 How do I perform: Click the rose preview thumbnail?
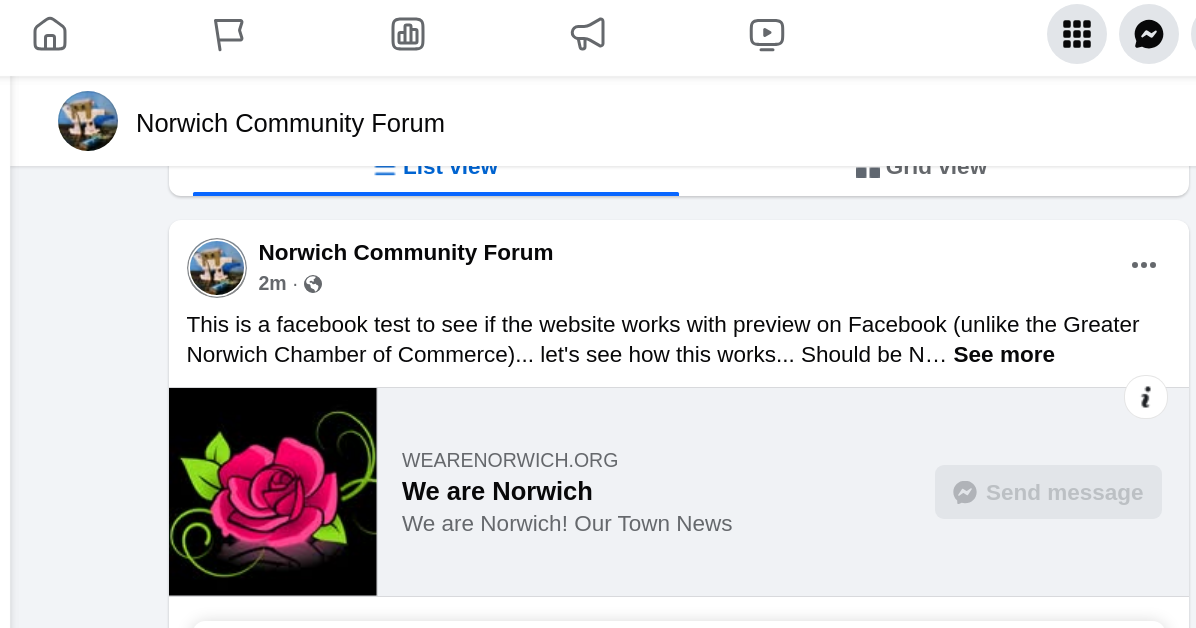tap(273, 492)
